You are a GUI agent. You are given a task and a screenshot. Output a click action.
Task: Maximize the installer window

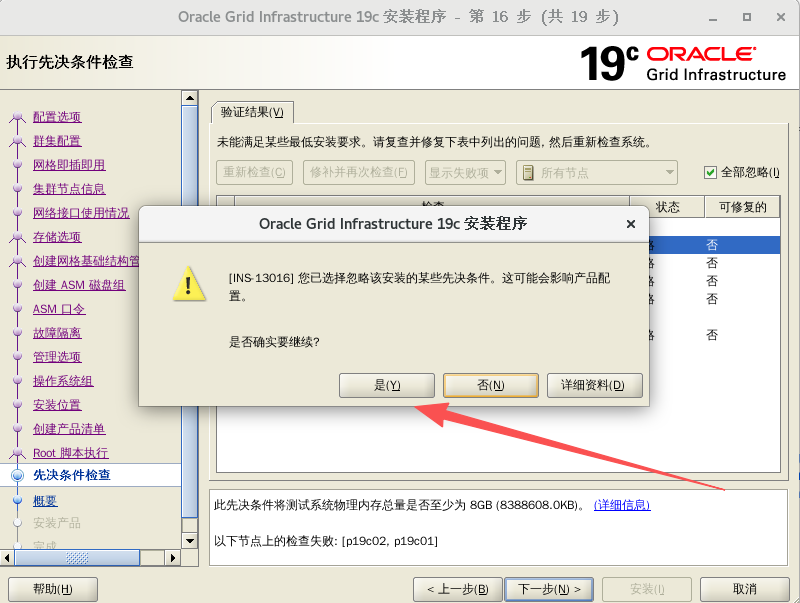click(x=746, y=17)
